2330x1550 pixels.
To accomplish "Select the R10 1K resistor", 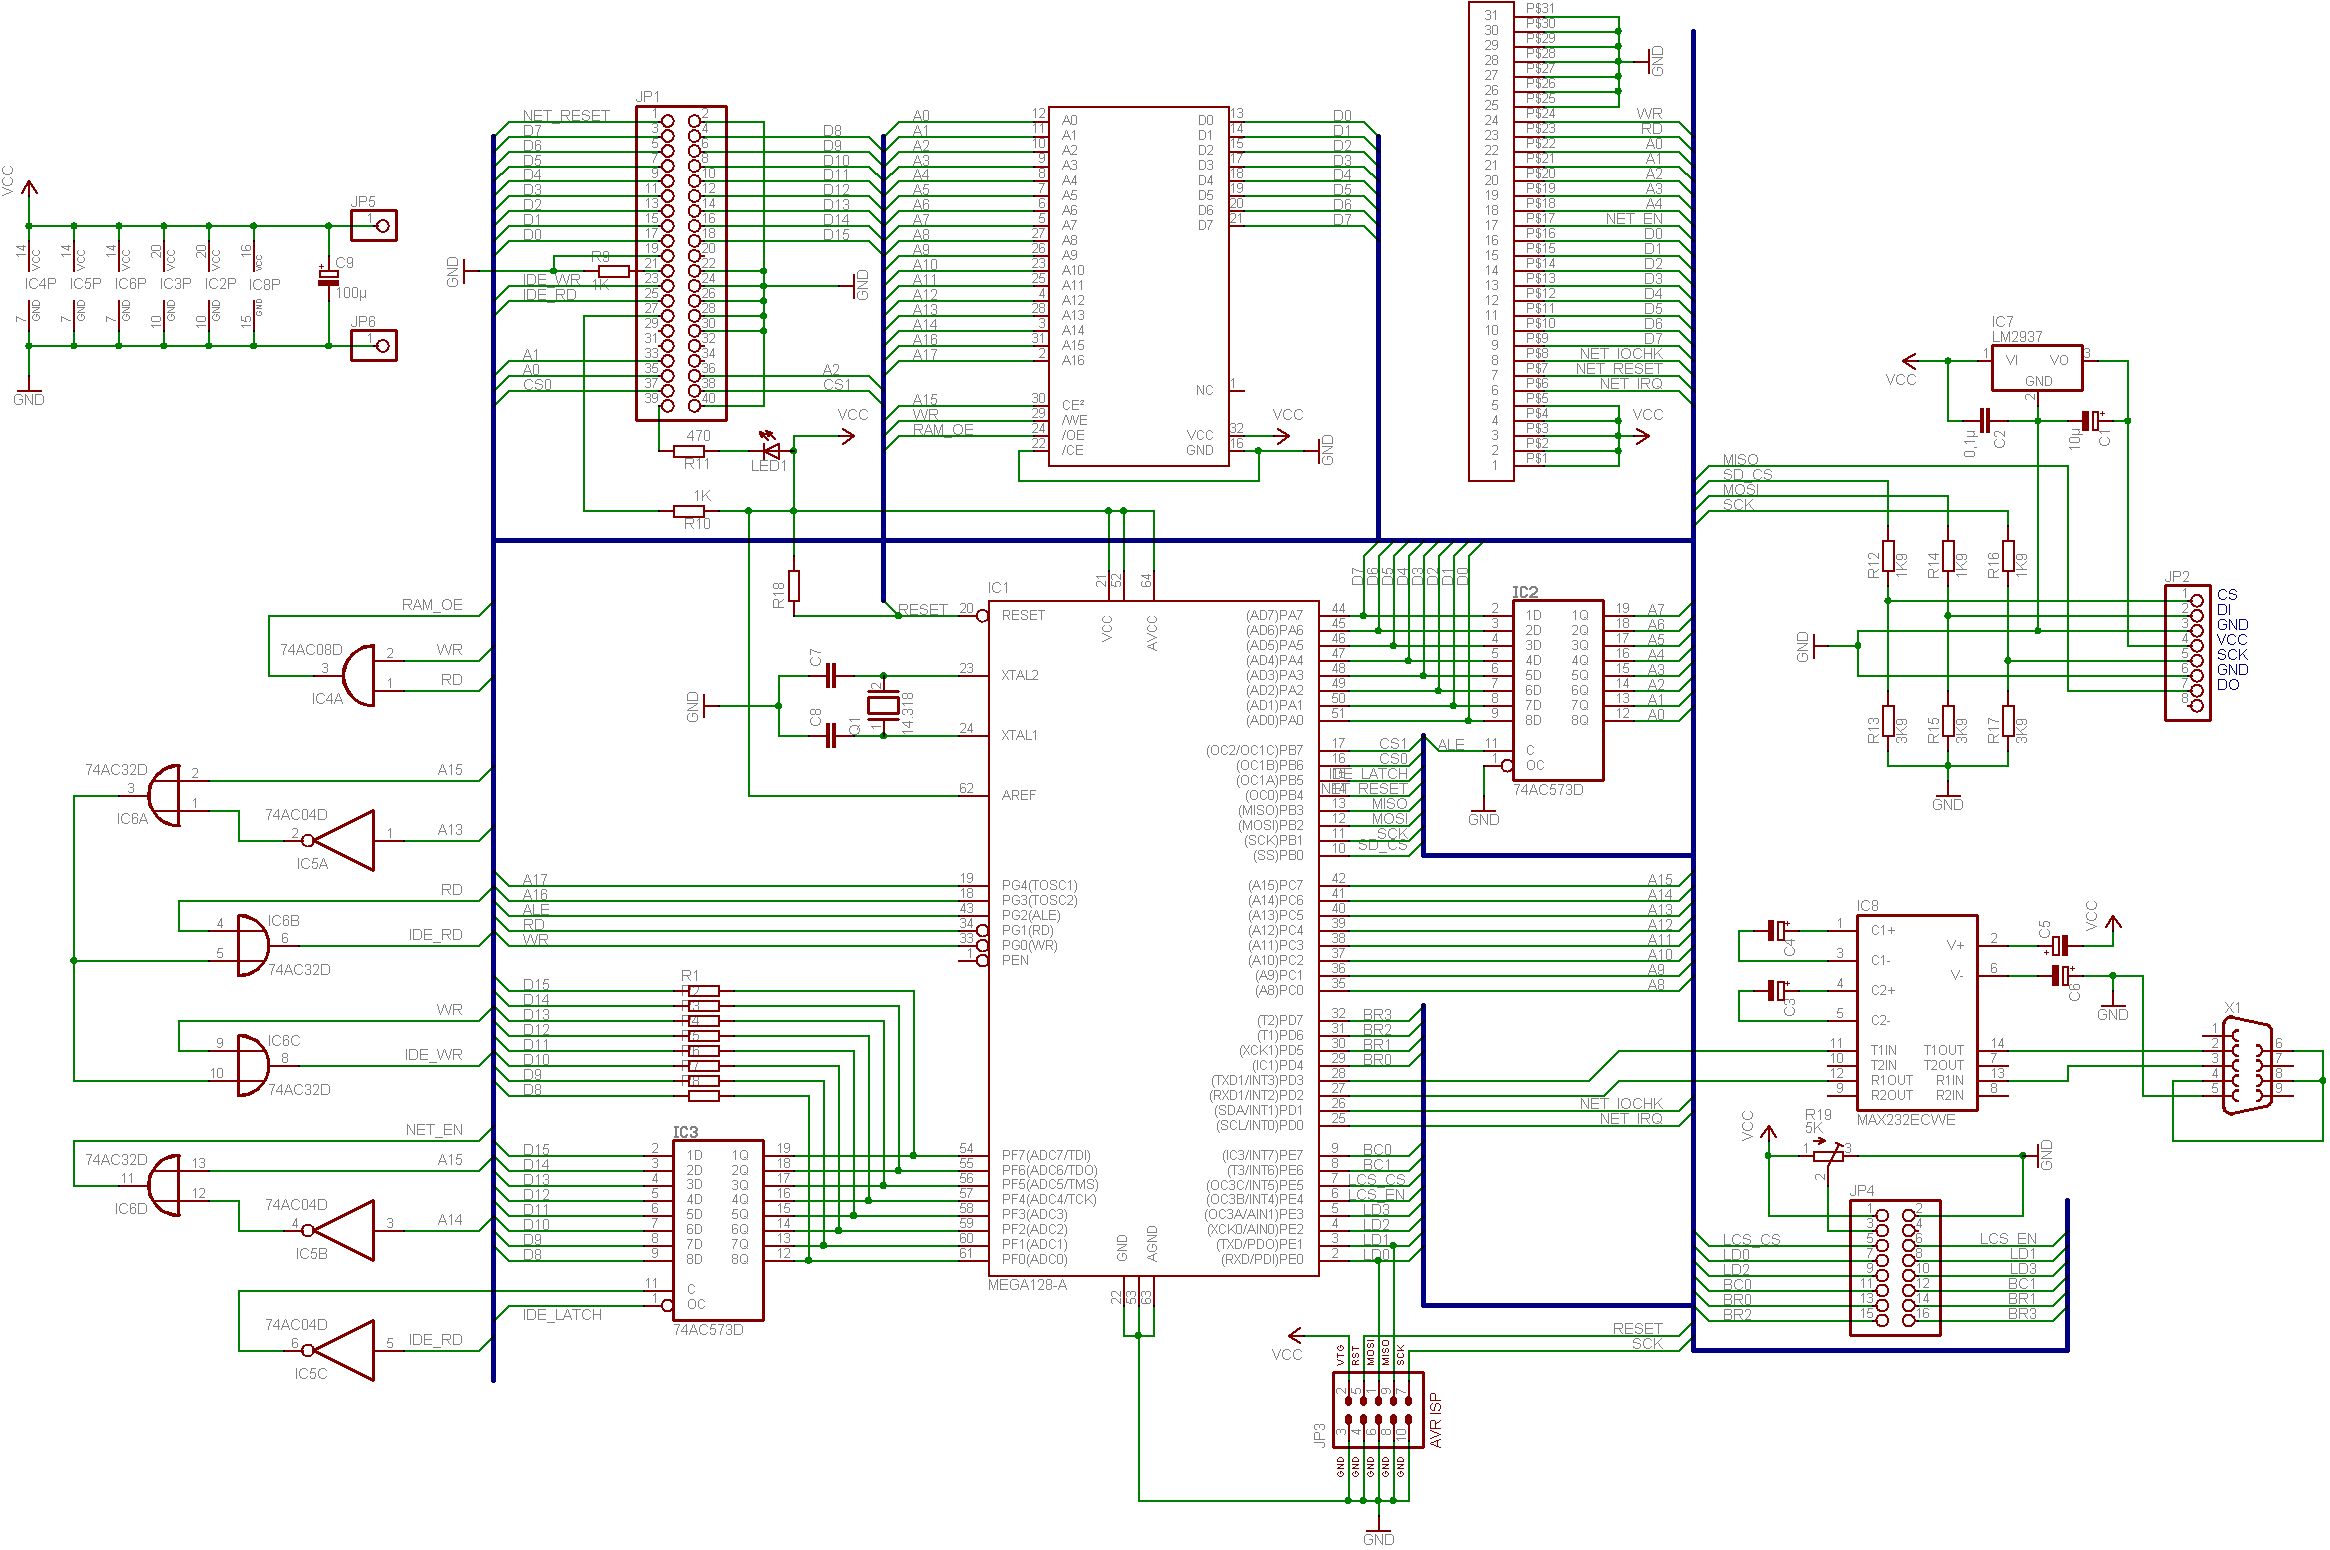I will (690, 511).
